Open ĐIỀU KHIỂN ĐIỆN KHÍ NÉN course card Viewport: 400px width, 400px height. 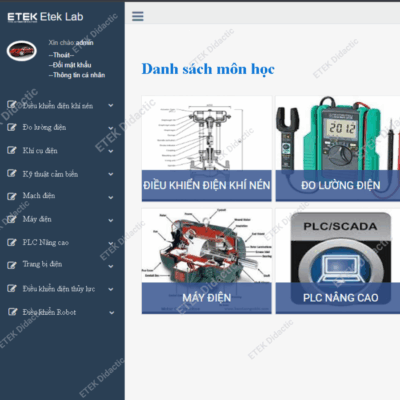207,149
